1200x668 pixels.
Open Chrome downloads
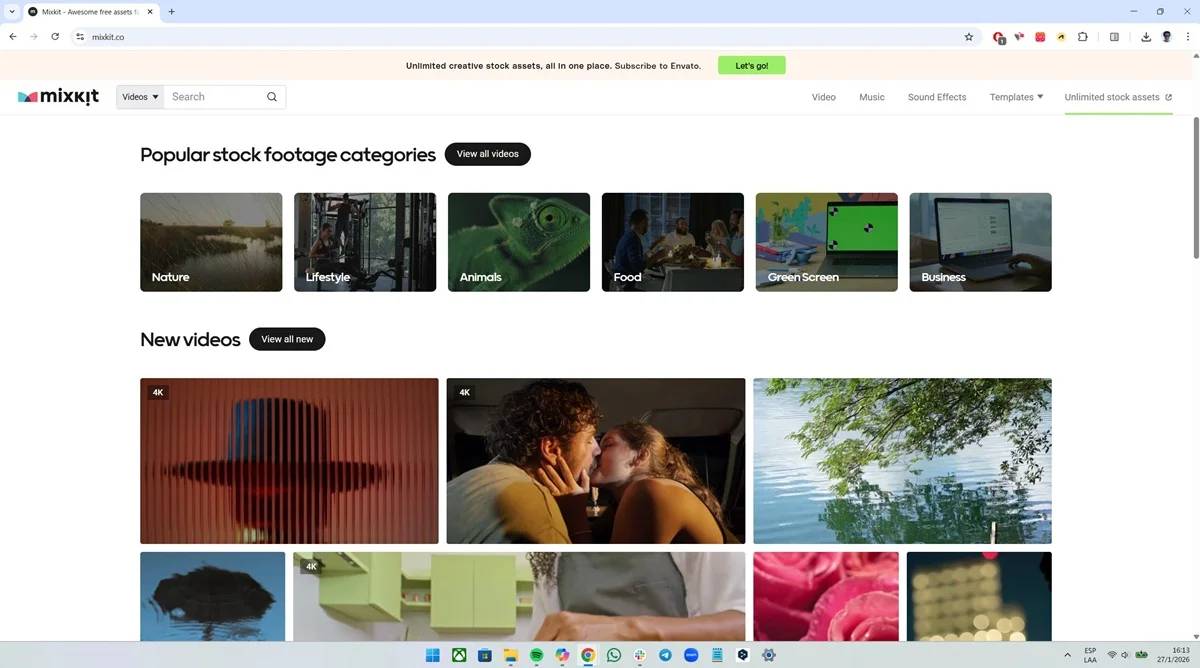click(1146, 37)
